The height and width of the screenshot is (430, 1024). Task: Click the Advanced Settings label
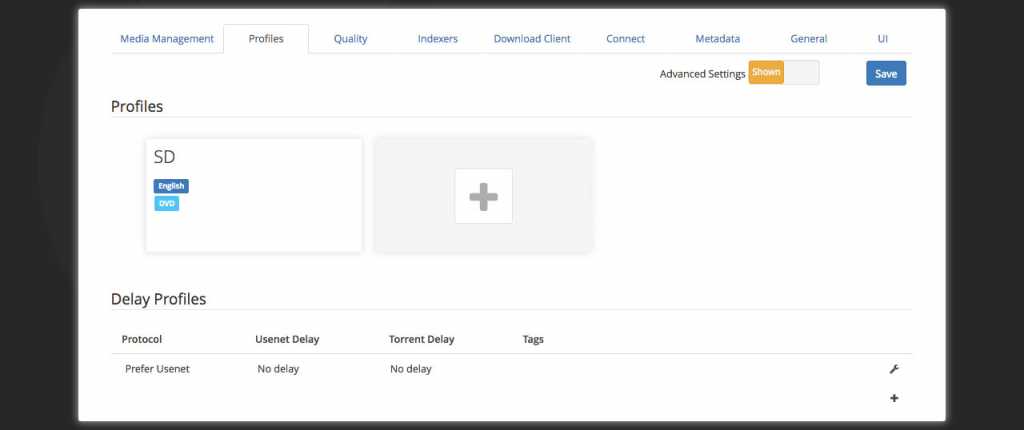pyautogui.click(x=702, y=74)
